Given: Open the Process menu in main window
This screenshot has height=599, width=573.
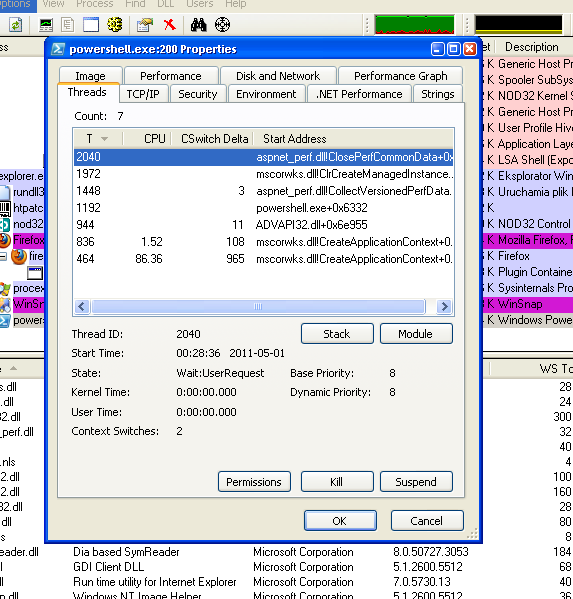Looking at the screenshot, I should point(95,4).
